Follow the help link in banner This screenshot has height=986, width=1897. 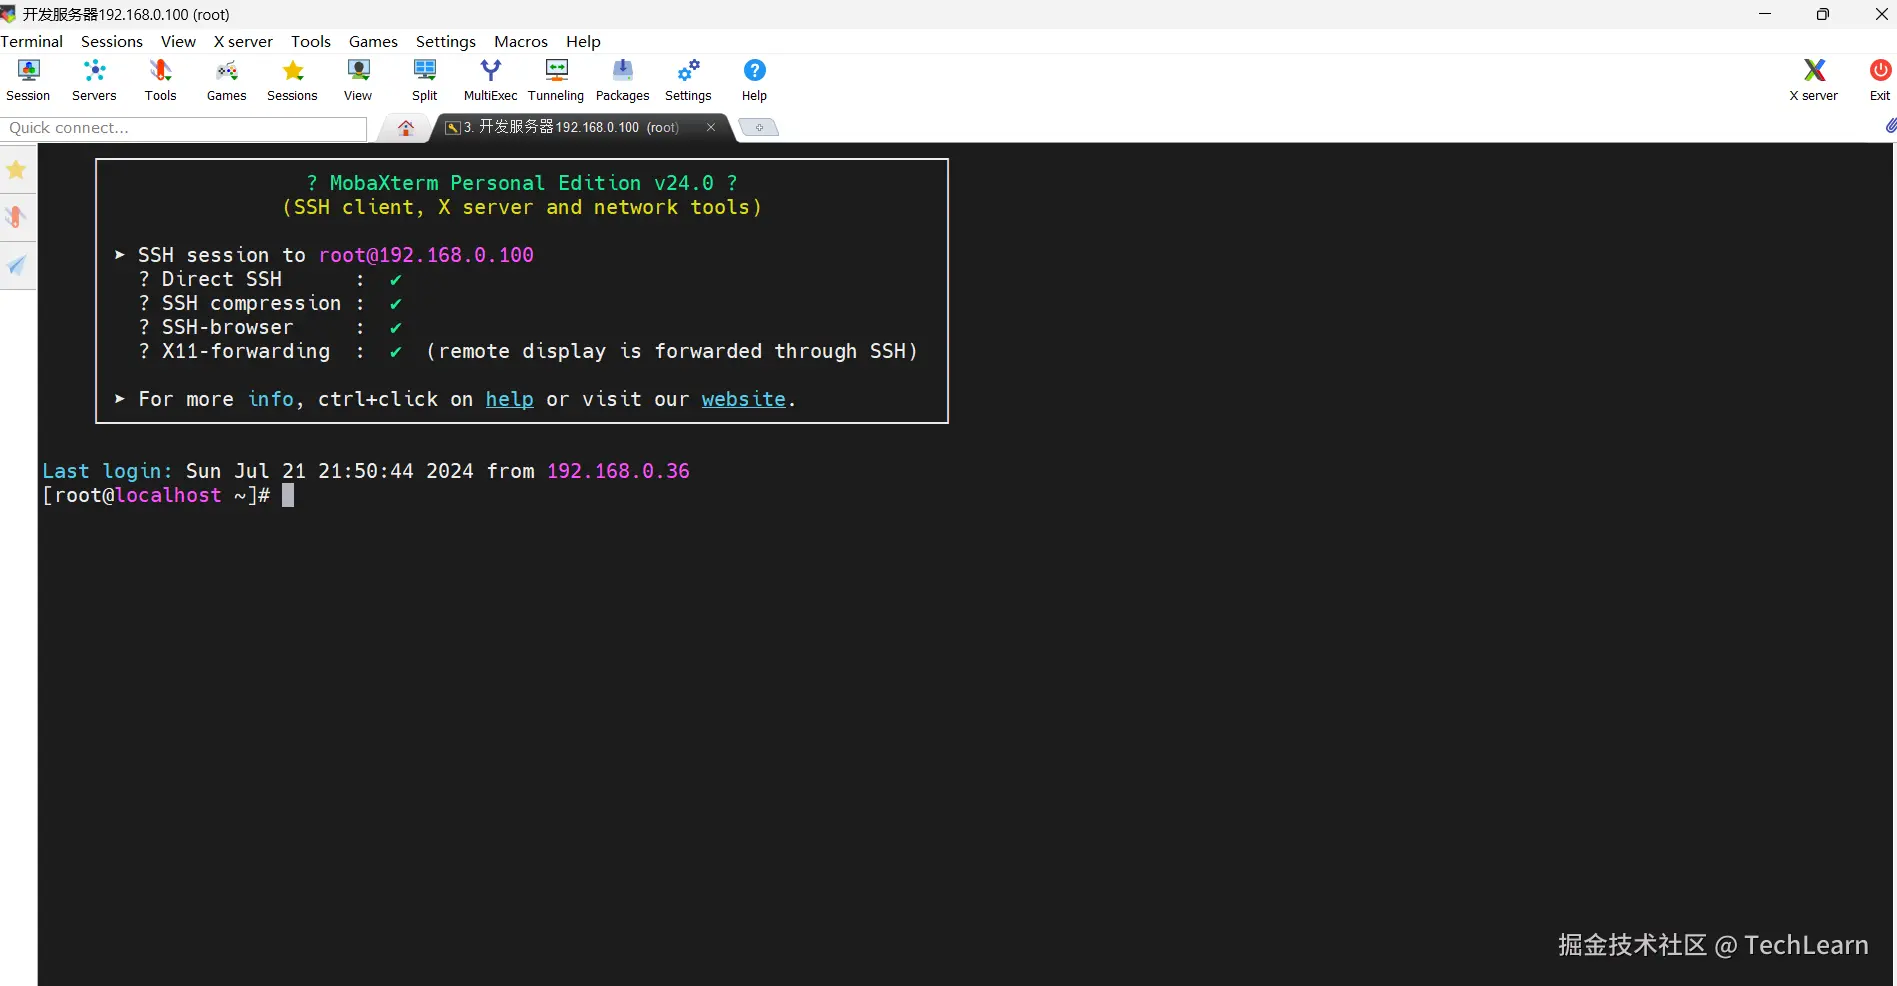[x=510, y=399]
